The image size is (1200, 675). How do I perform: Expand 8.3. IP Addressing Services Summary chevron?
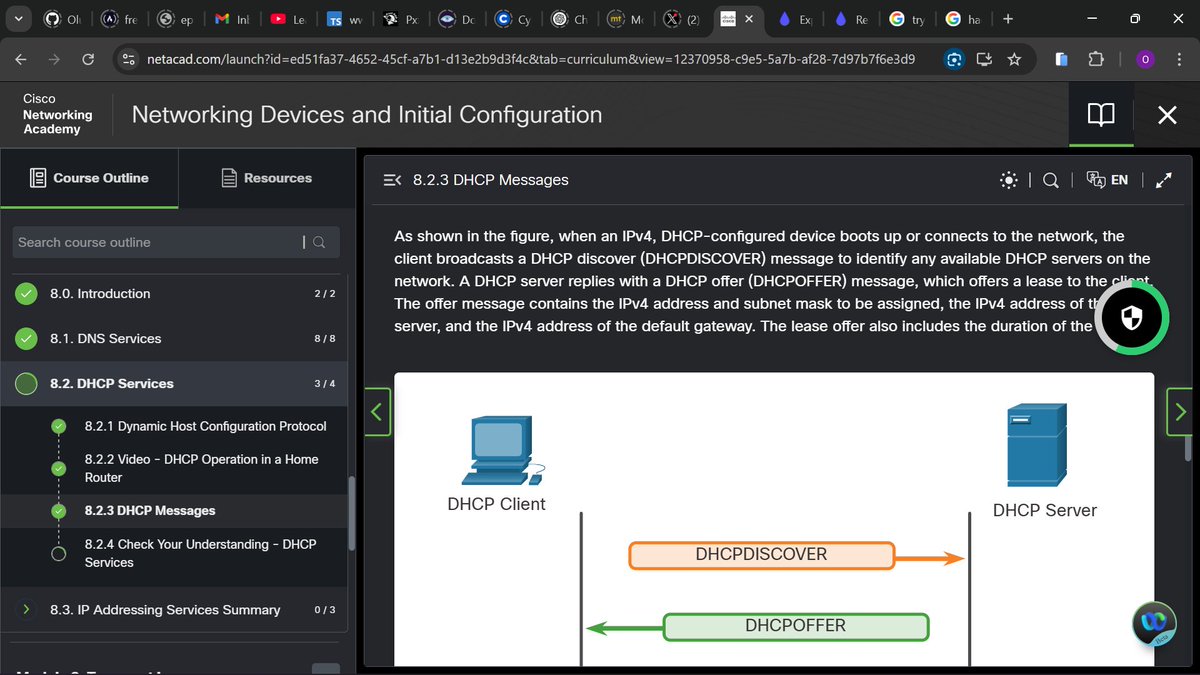[26, 609]
